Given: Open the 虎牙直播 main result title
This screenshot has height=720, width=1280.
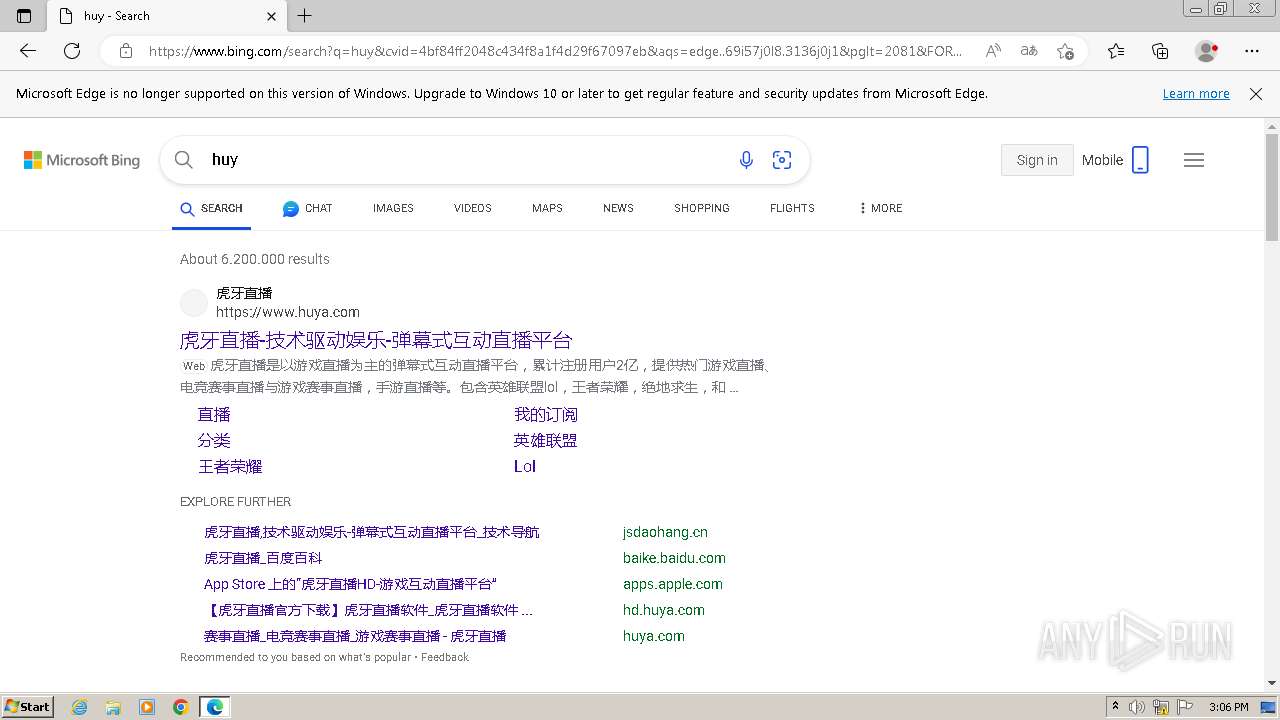Looking at the screenshot, I should pyautogui.click(x=376, y=340).
